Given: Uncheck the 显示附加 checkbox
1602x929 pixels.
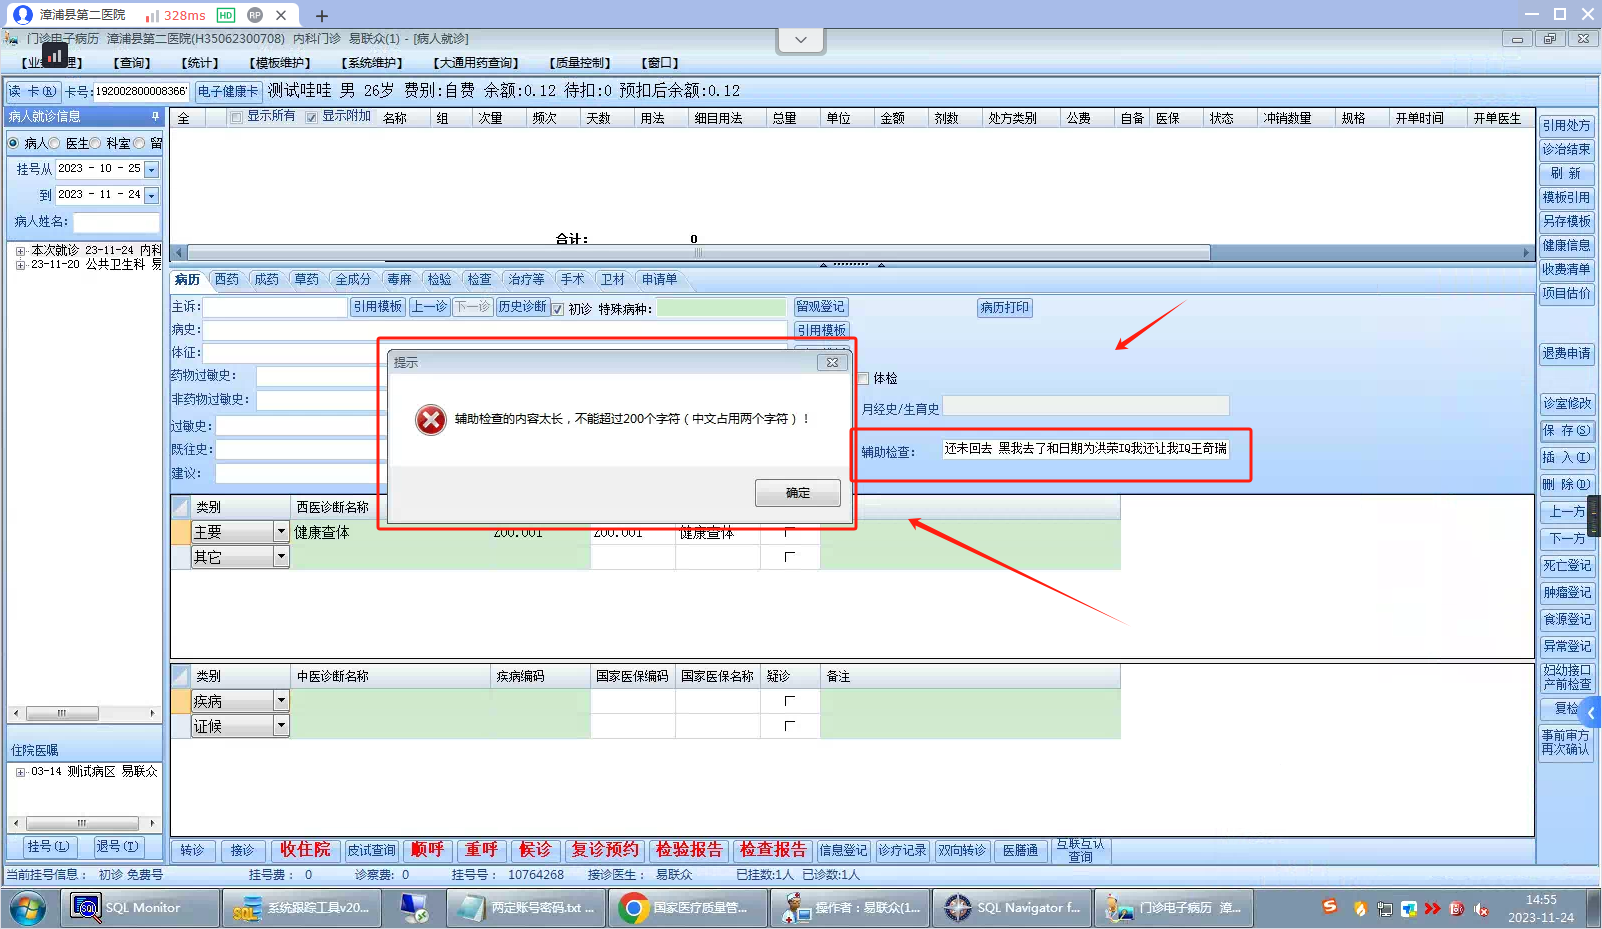Looking at the screenshot, I should [312, 117].
